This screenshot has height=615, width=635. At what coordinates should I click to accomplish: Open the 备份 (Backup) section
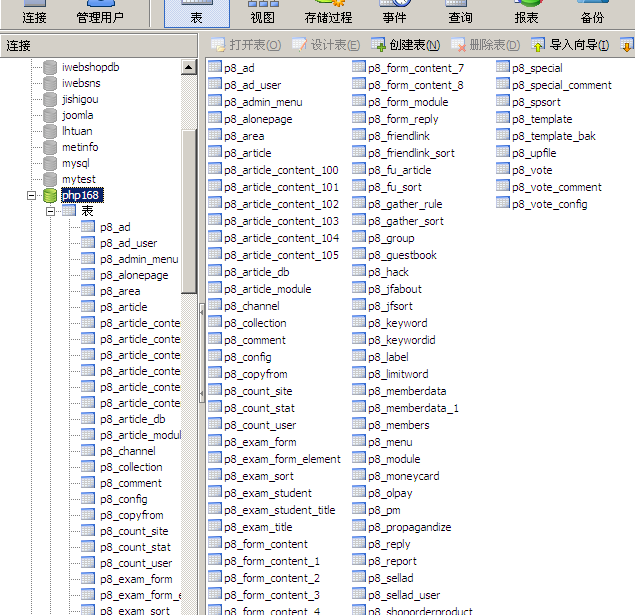pos(592,13)
